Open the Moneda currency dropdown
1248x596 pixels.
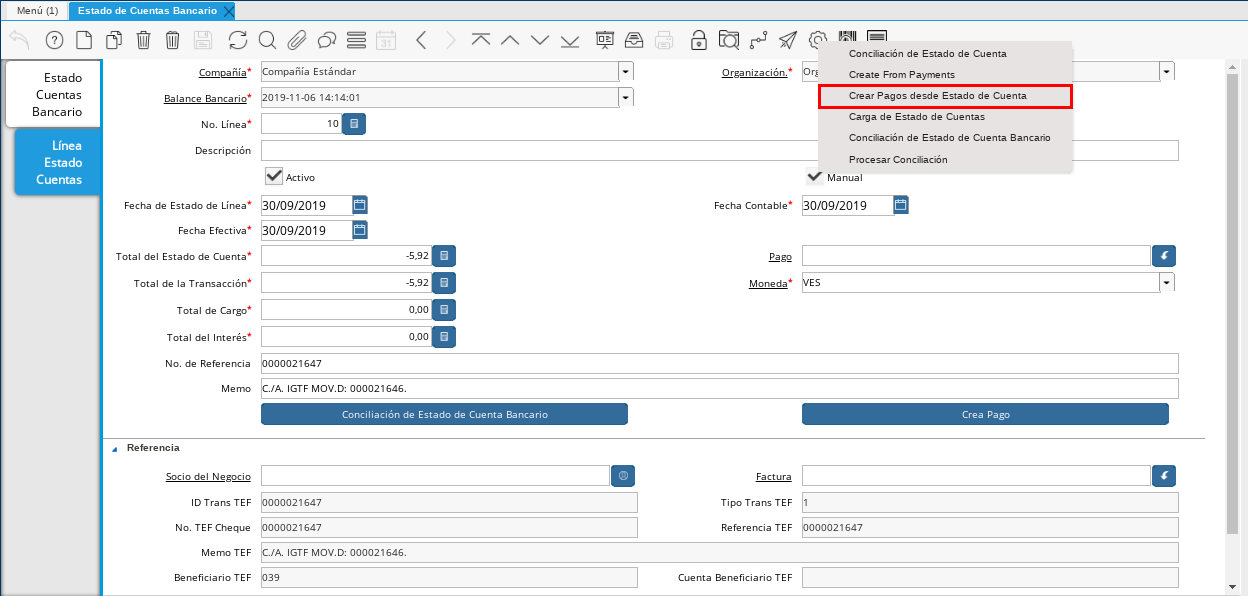(1166, 283)
